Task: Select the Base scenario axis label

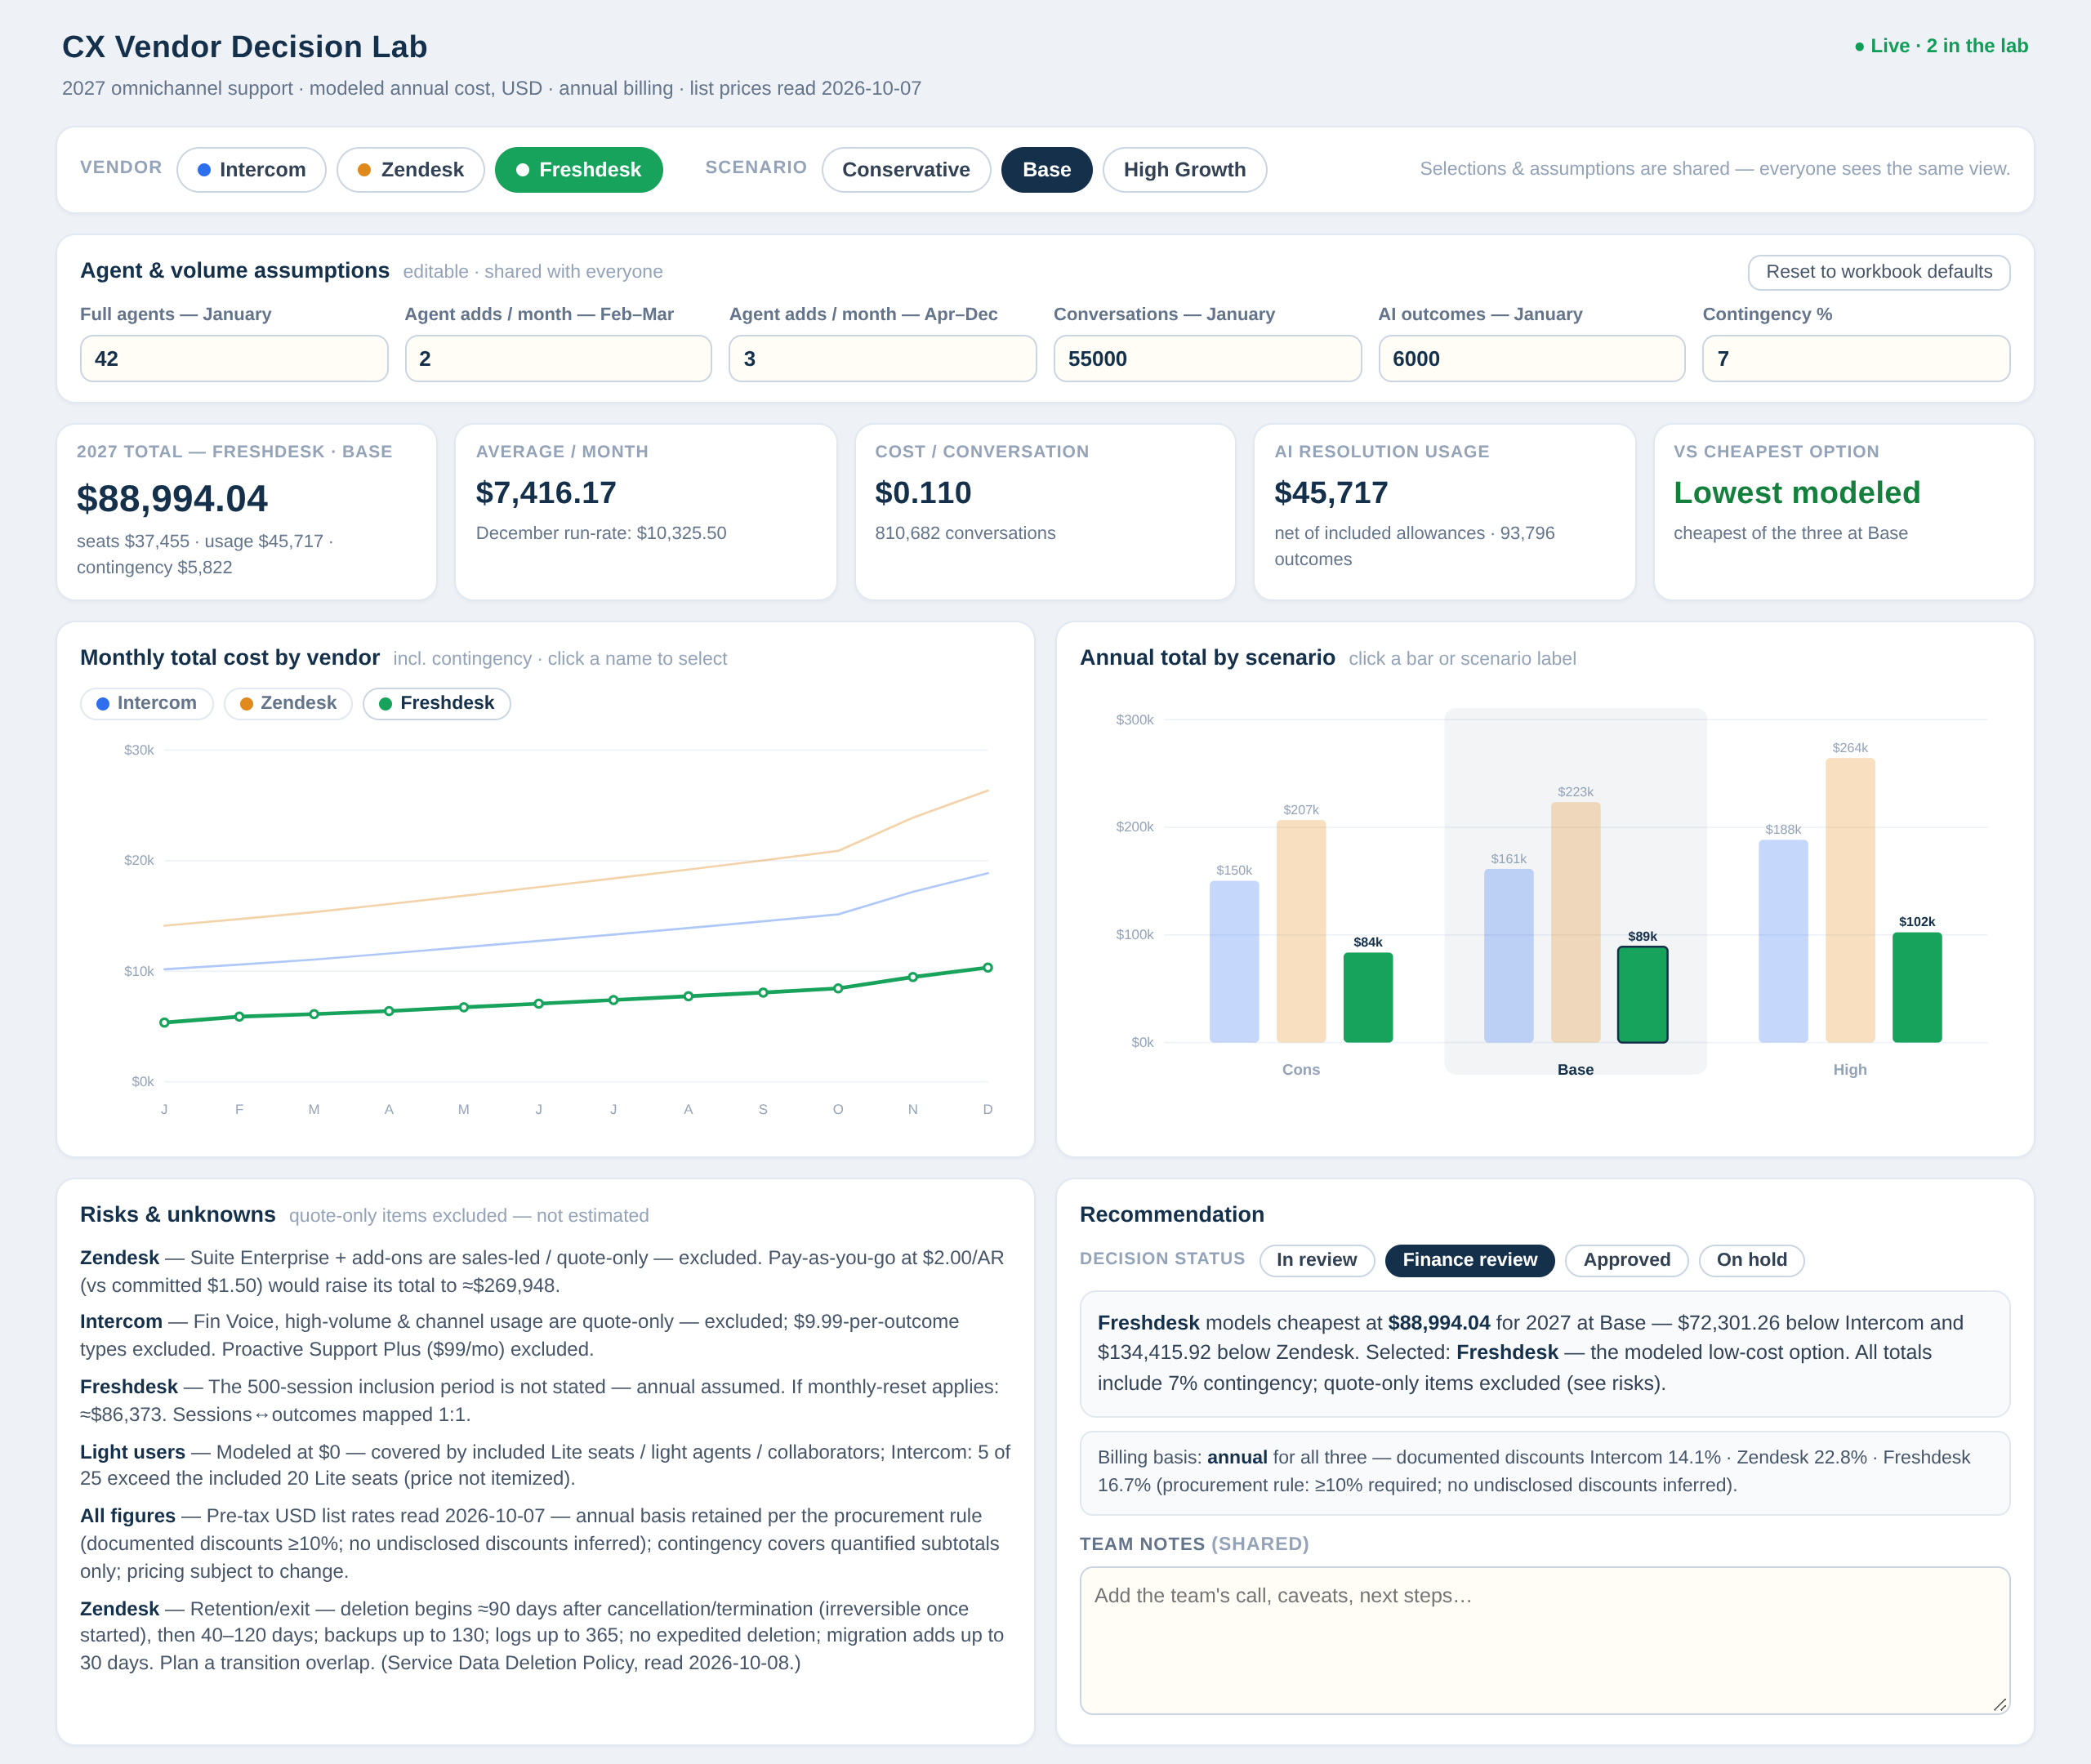Action: pos(1575,1069)
